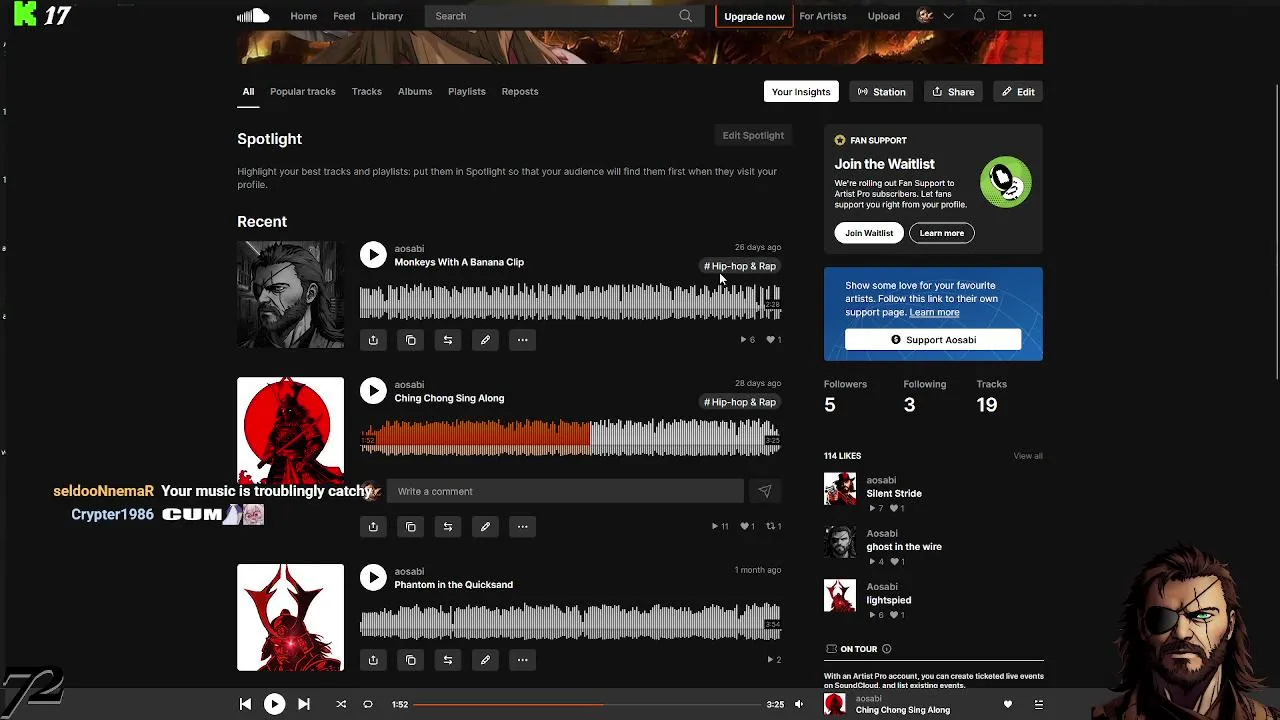Screen dimensions: 1280x720
Task: Open the next-up queue icon
Action: [x=1038, y=704]
